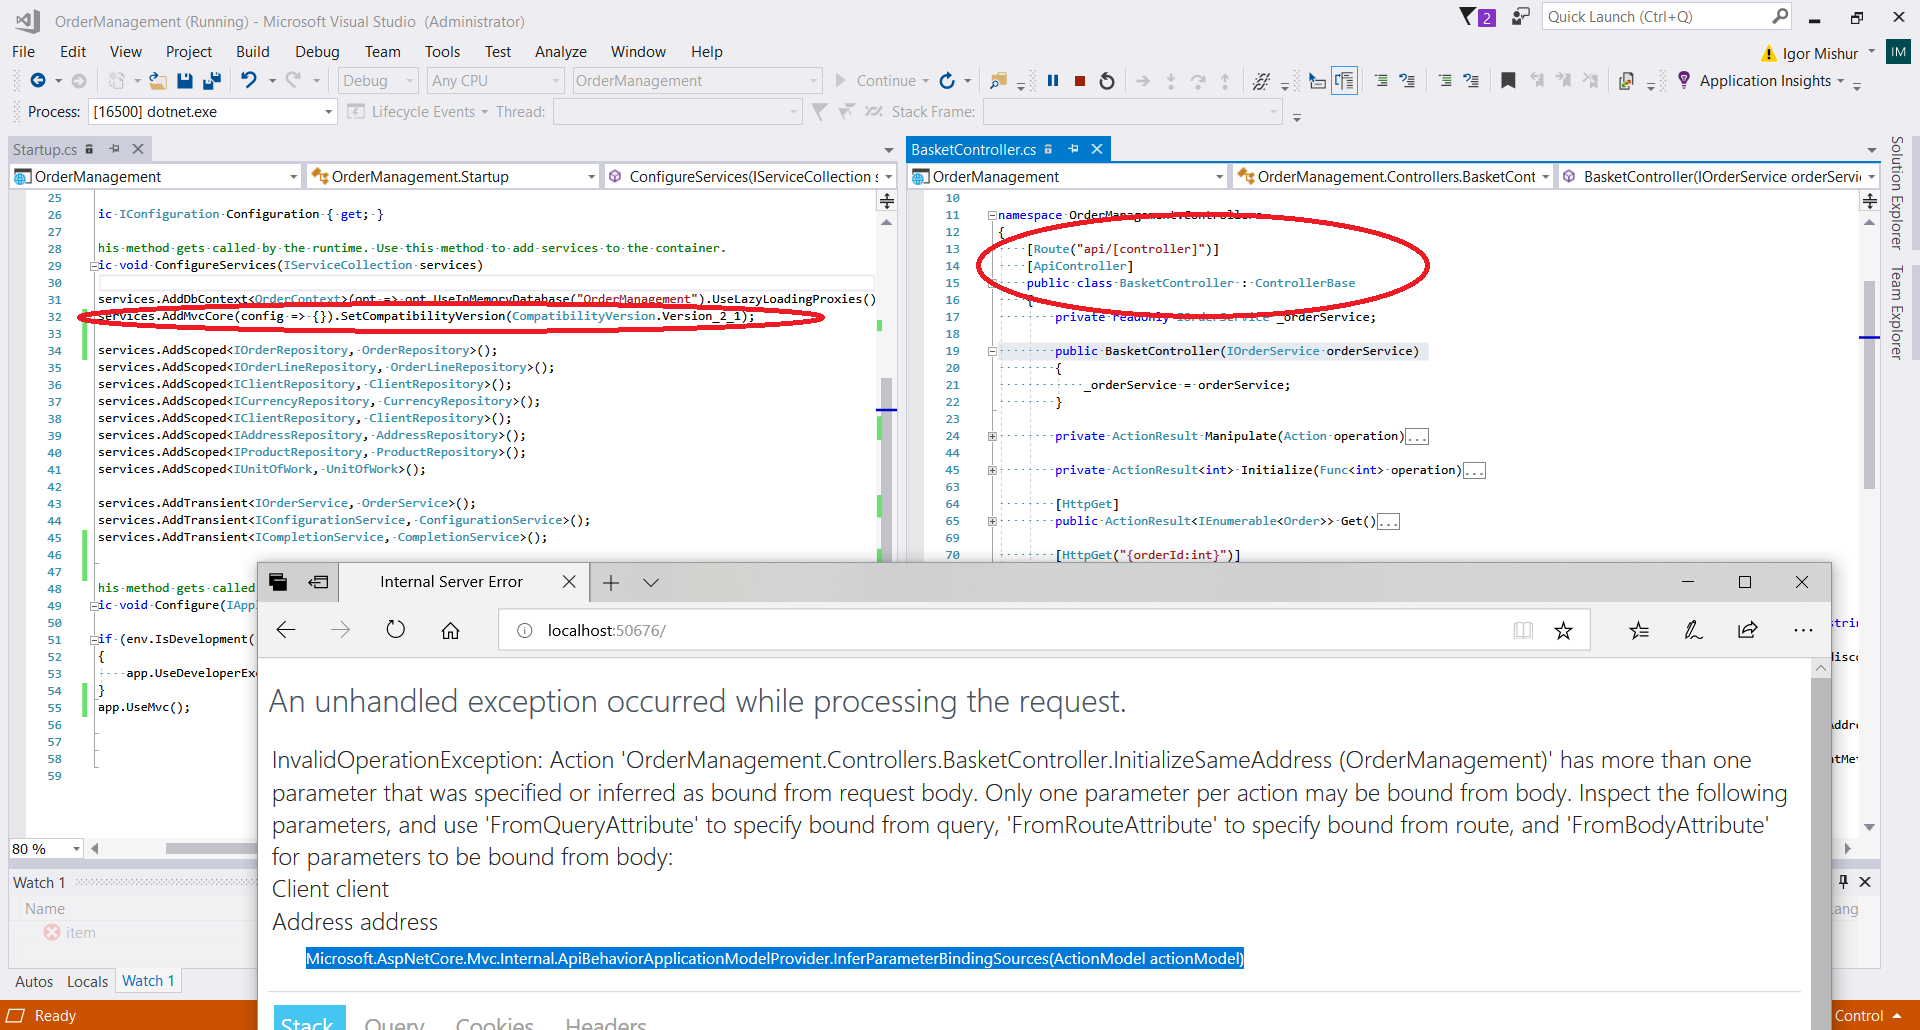Restart the debug session
The image size is (1920, 1030).
coord(1107,81)
